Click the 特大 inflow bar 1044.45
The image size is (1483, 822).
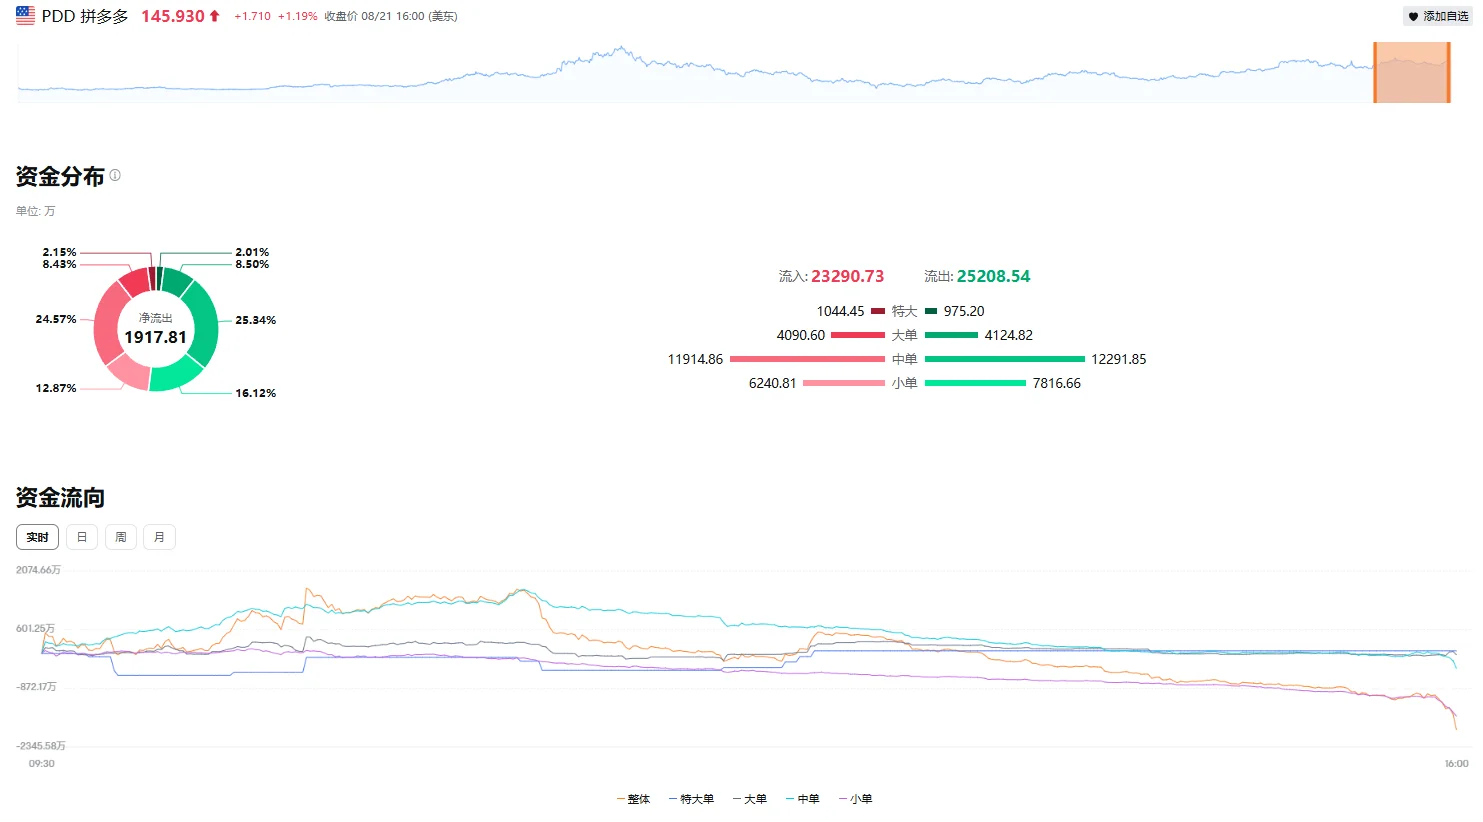point(878,311)
